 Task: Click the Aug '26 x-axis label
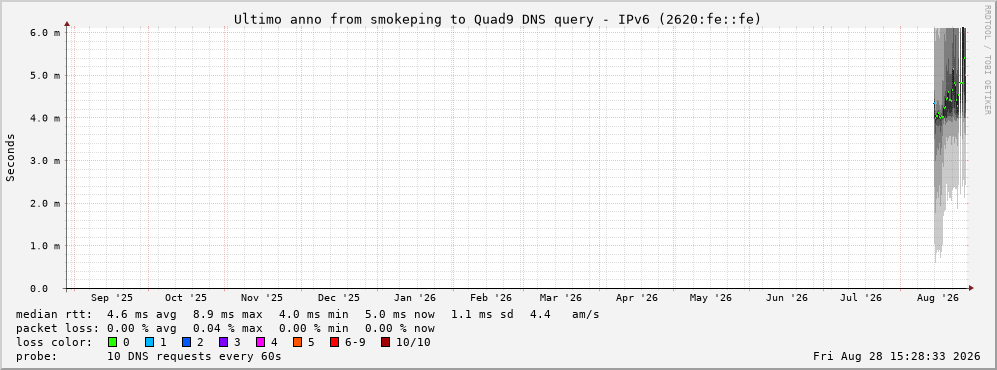939,298
